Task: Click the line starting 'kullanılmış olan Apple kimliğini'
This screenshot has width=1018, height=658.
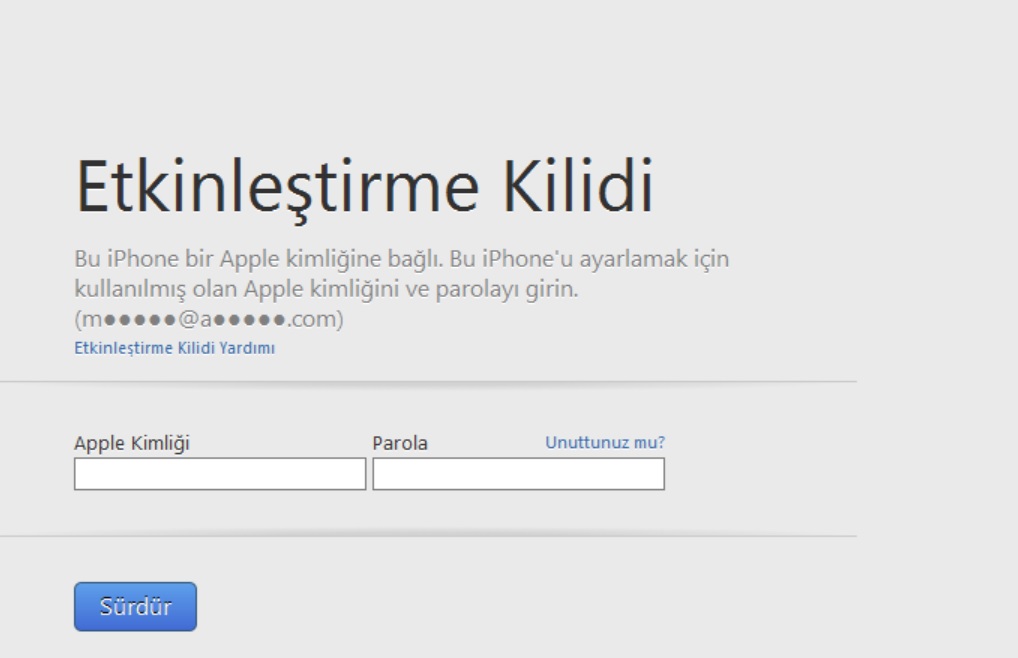Action: [327, 289]
